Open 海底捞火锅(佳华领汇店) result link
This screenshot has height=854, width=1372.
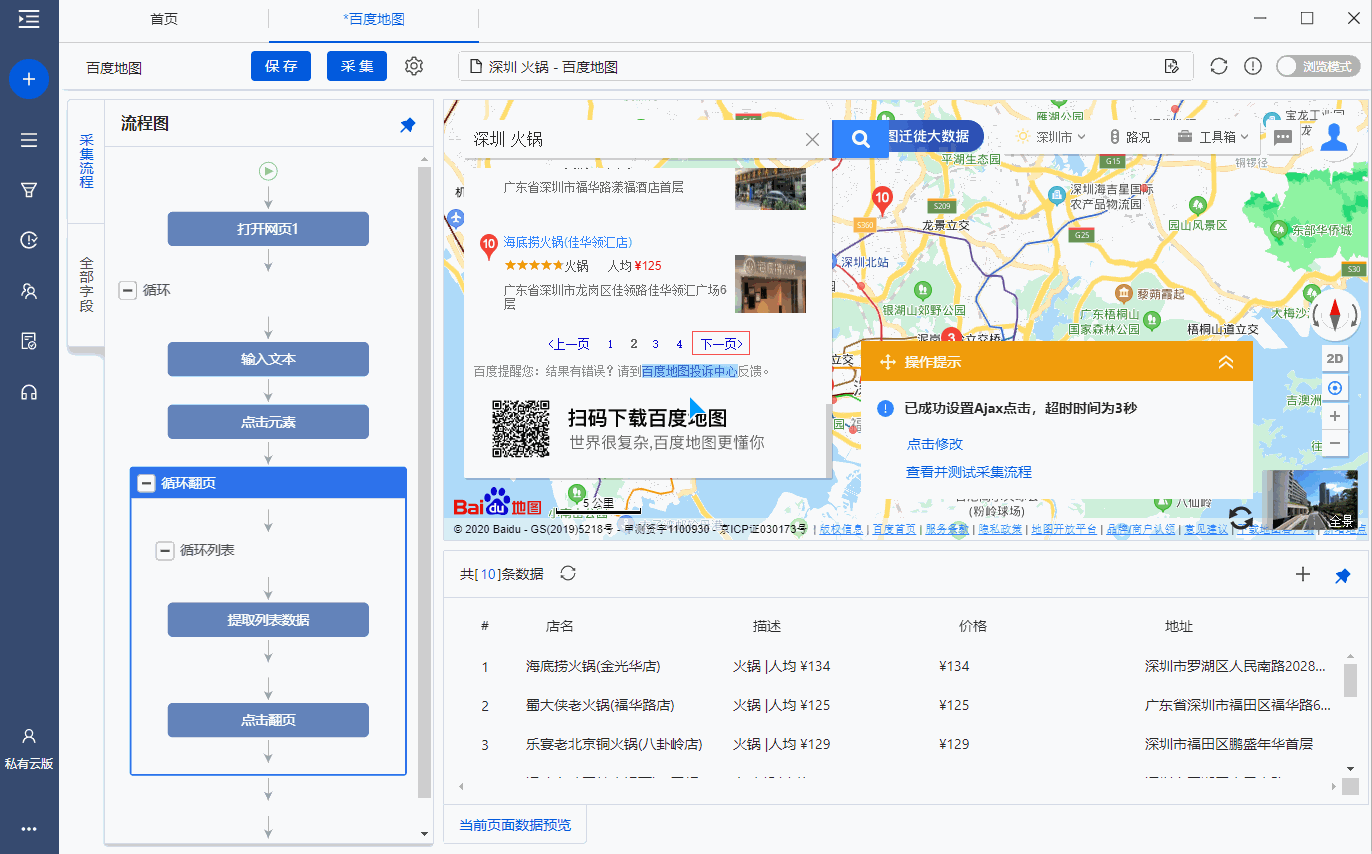(x=567, y=242)
